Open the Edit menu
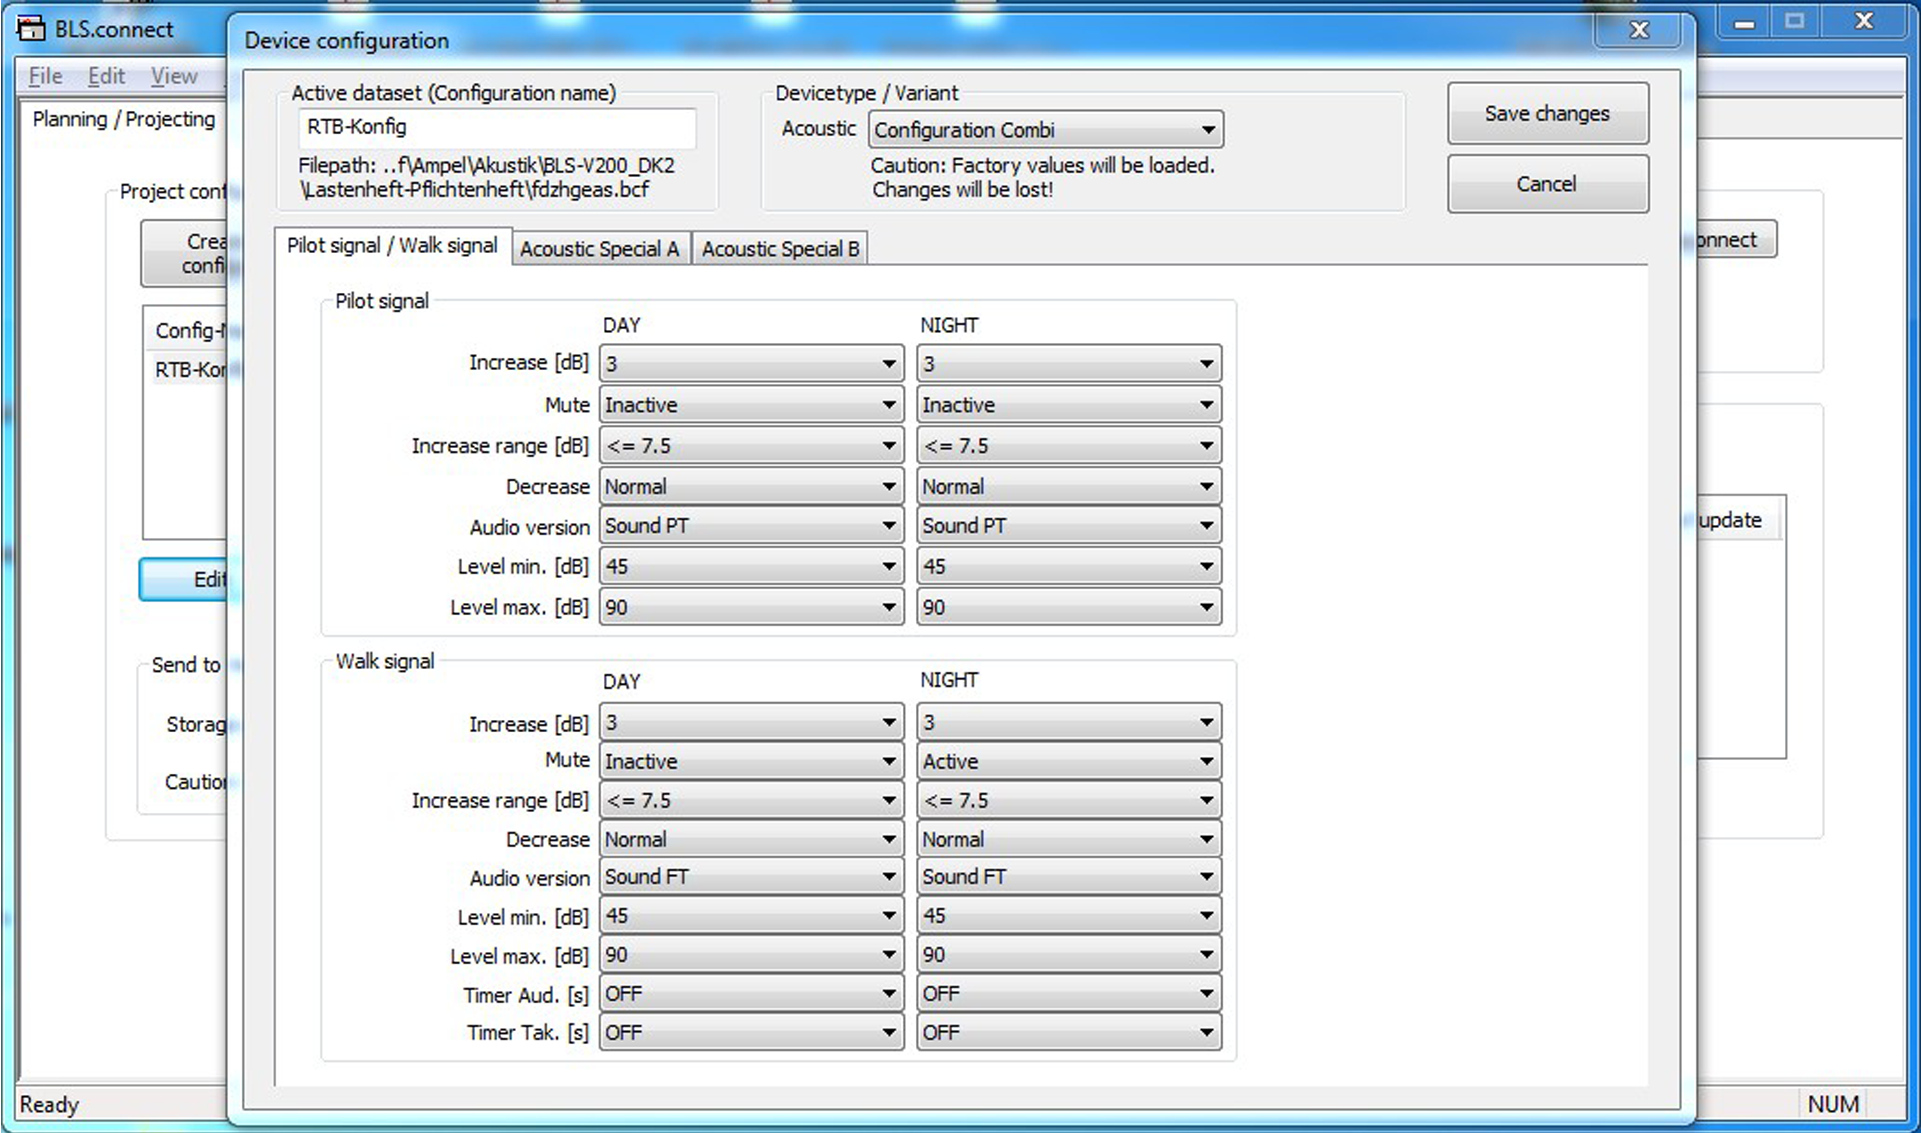Viewport: 1921px width, 1133px height. pos(106,76)
